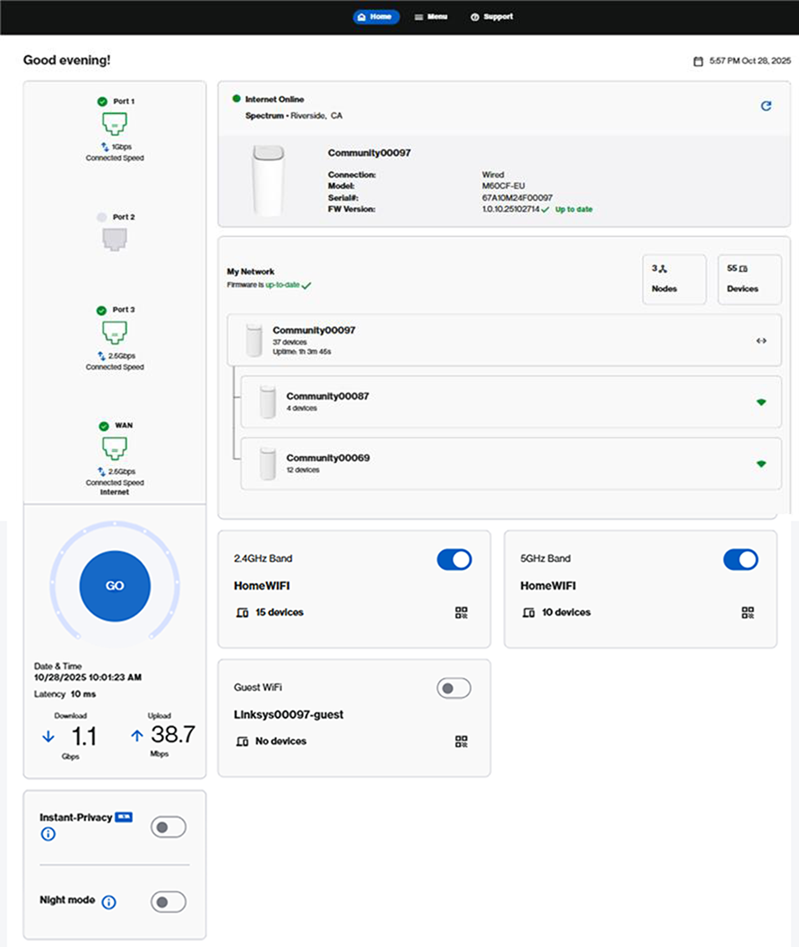Click the 'up-to-date' My Network firmware link
Screen dimensions: 799x947
(x=282, y=284)
